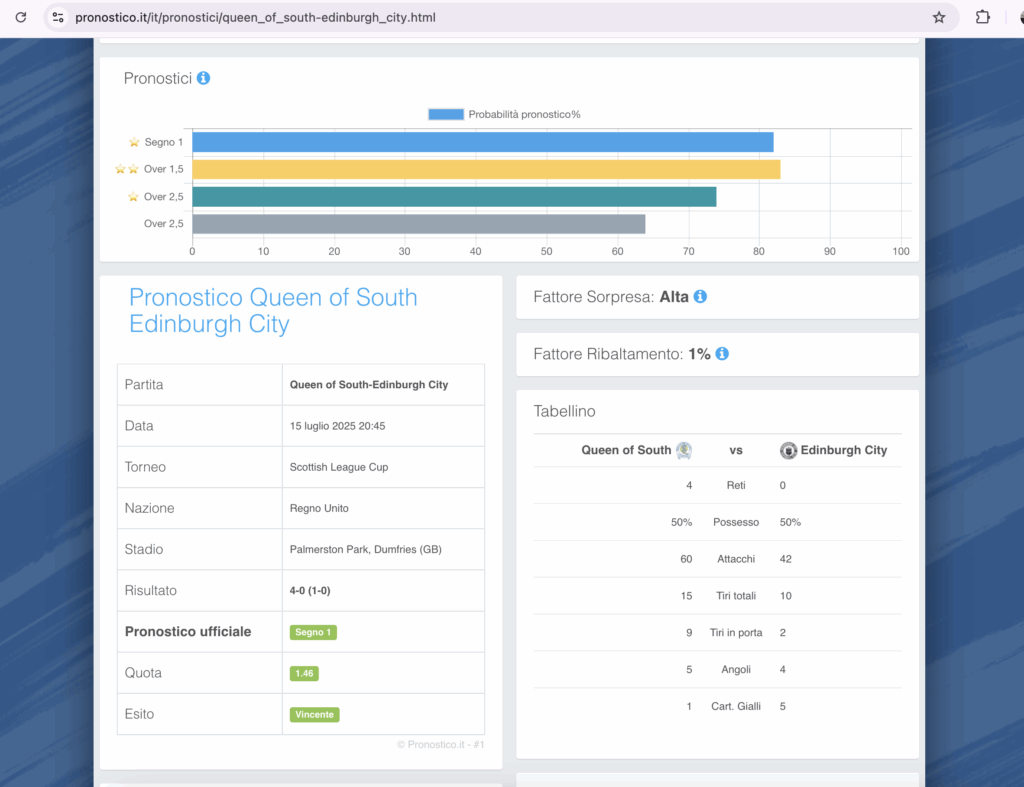Click the blue Segno 1 chart bar
The image size is (1024, 787).
coord(483,142)
